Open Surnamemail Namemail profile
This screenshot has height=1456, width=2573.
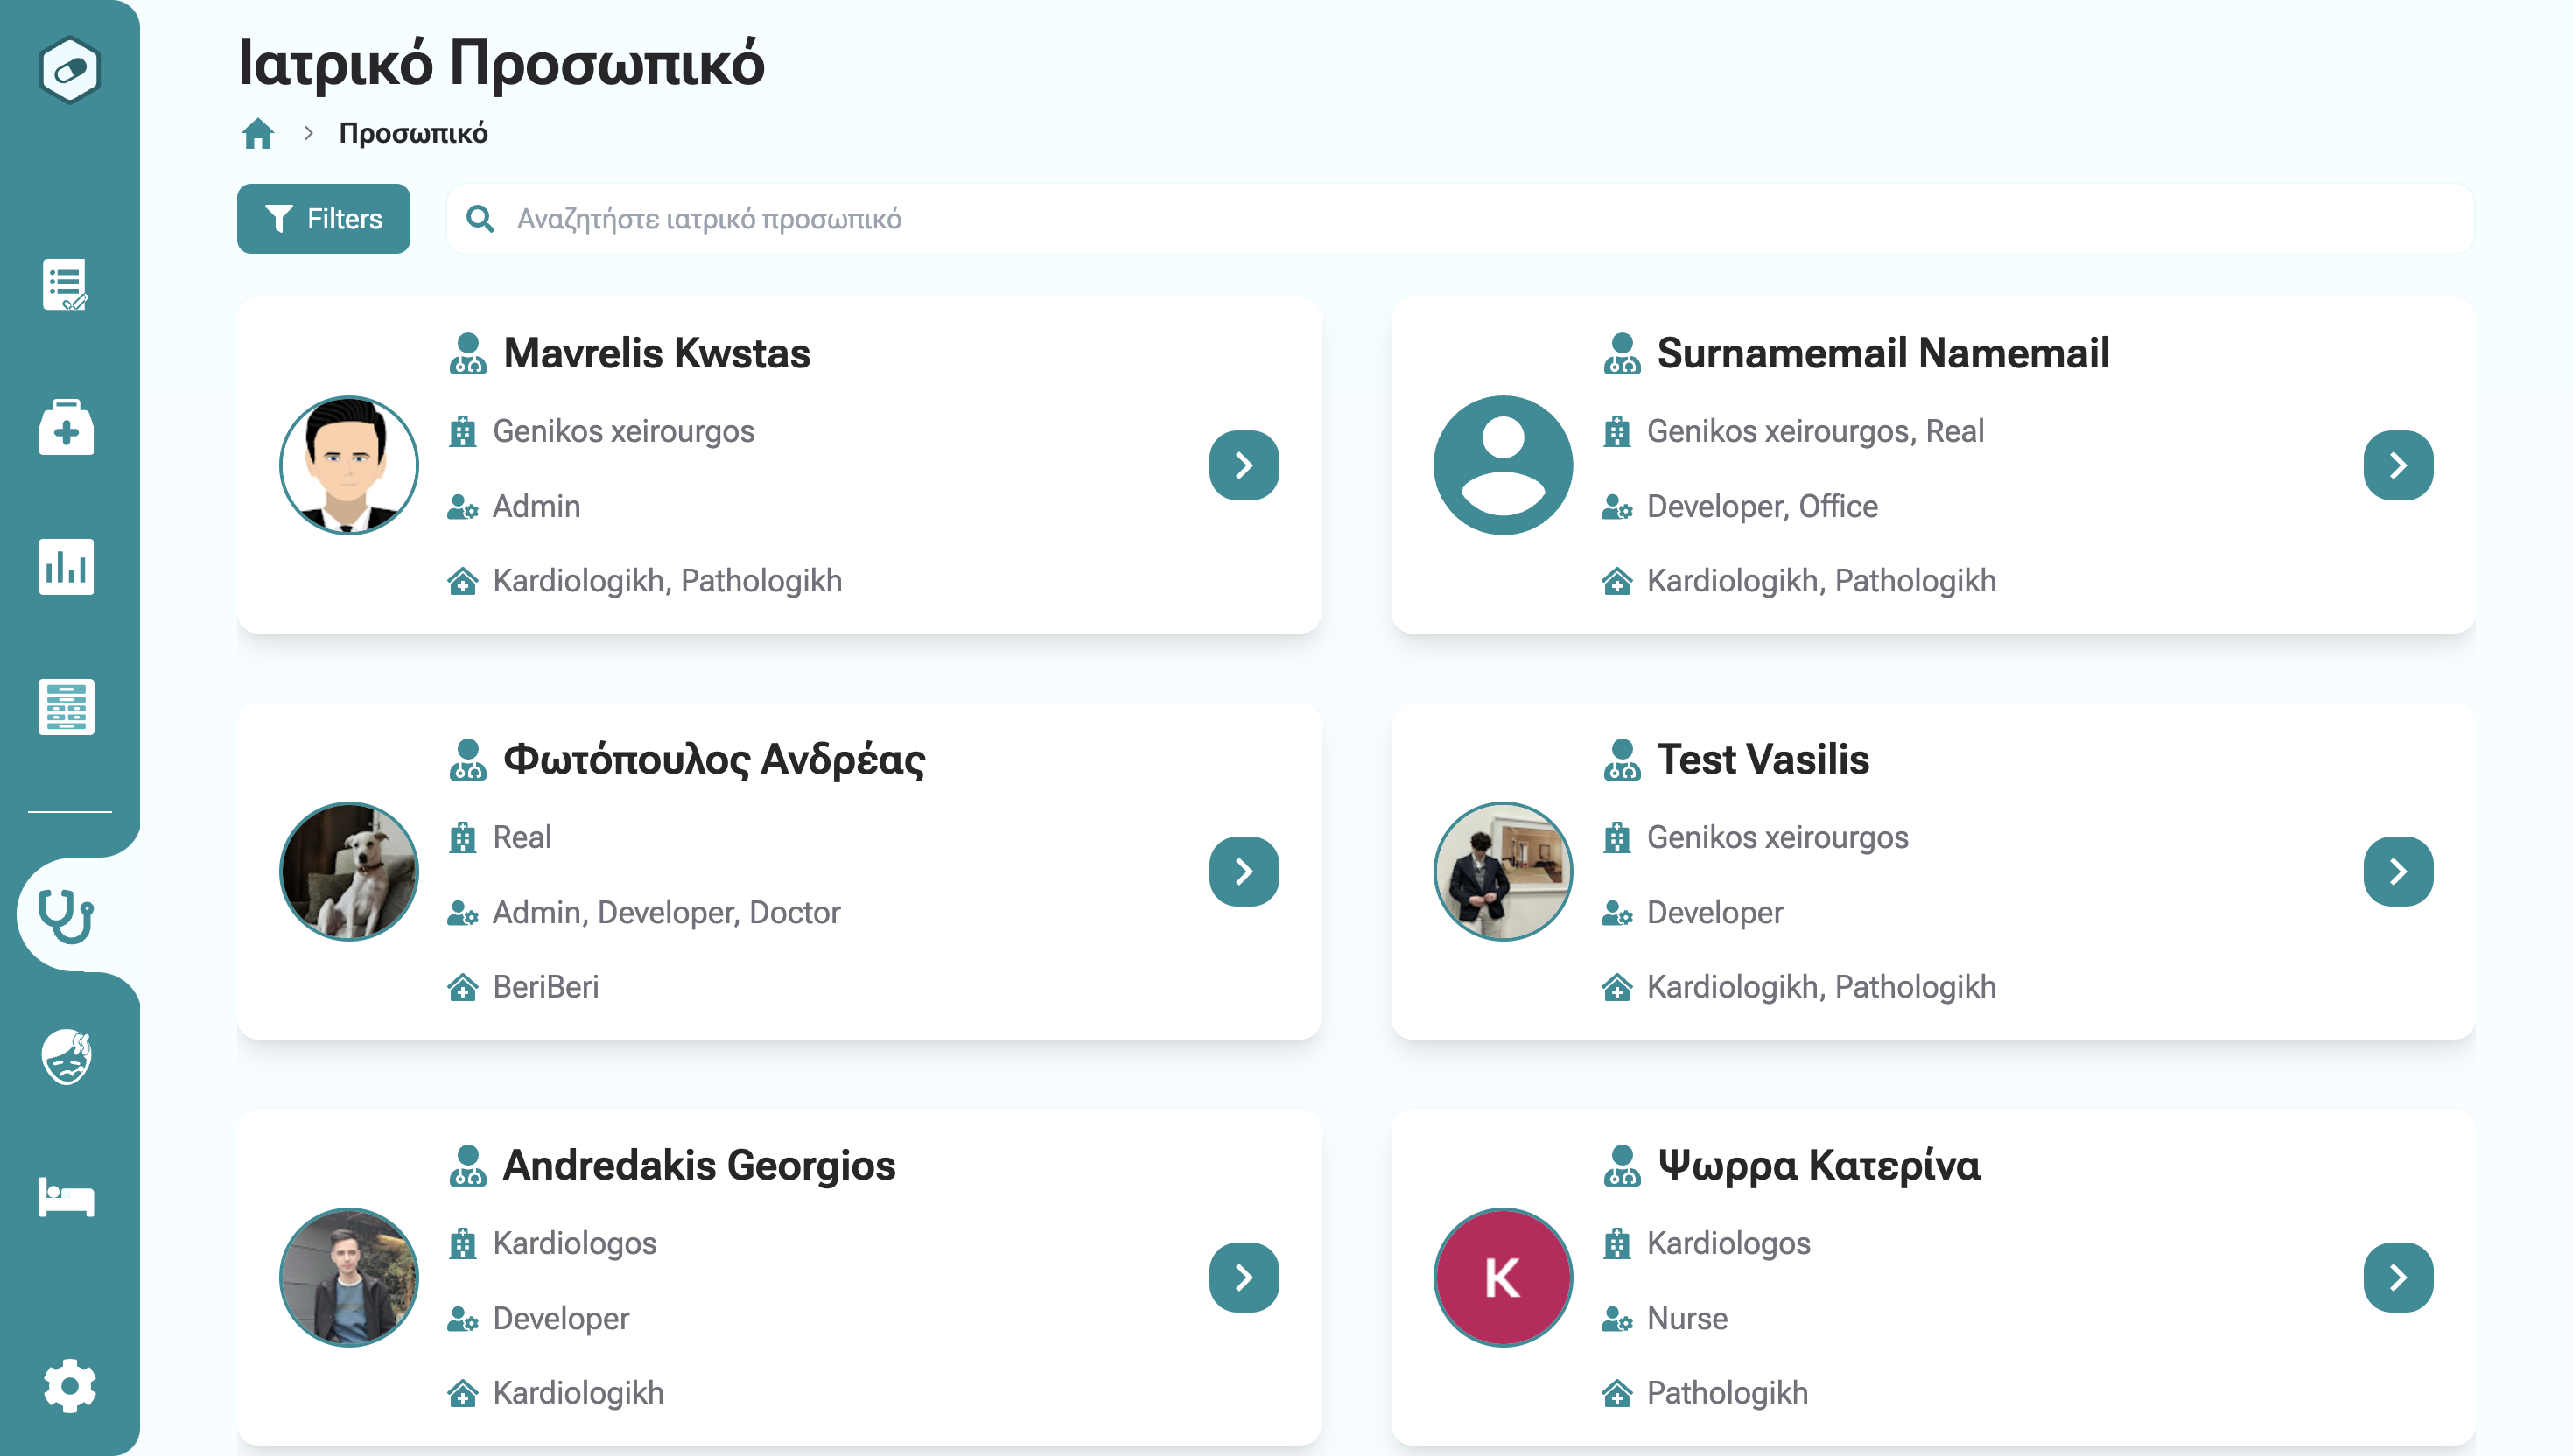2398,465
